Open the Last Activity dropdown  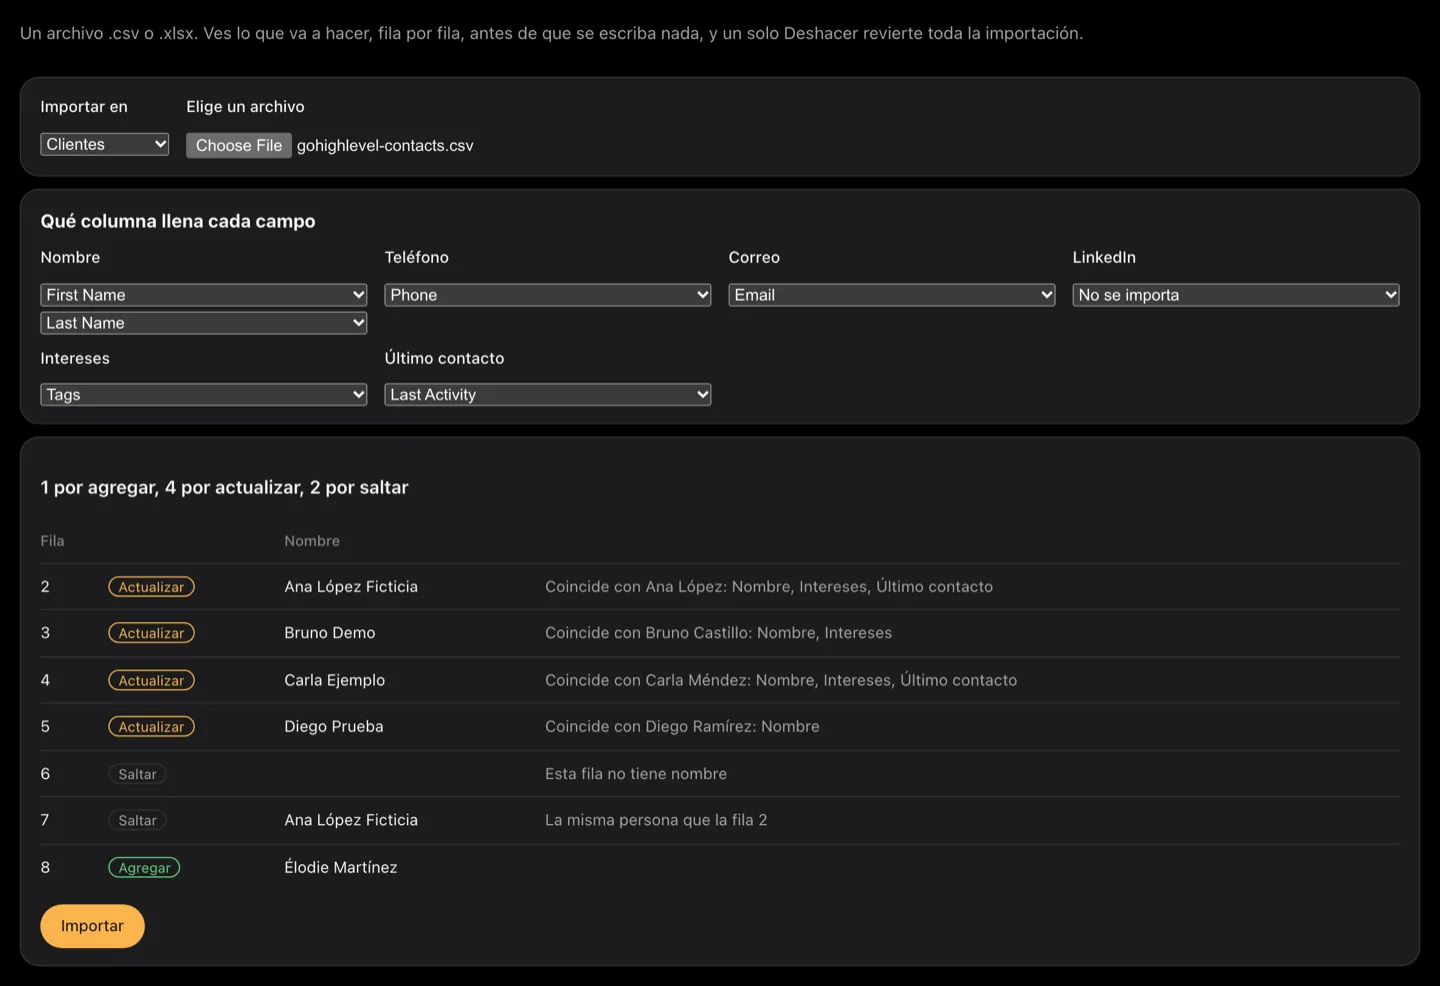548,395
